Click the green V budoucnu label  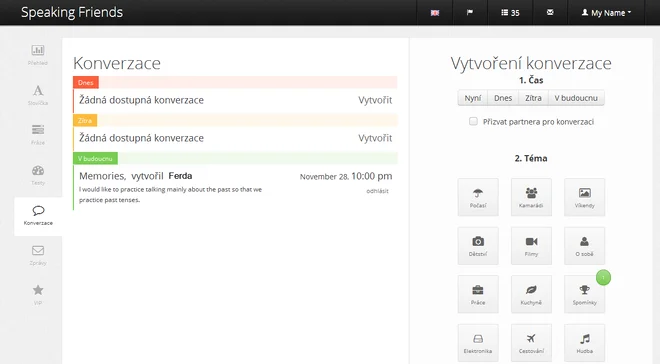pyautogui.click(x=95, y=159)
